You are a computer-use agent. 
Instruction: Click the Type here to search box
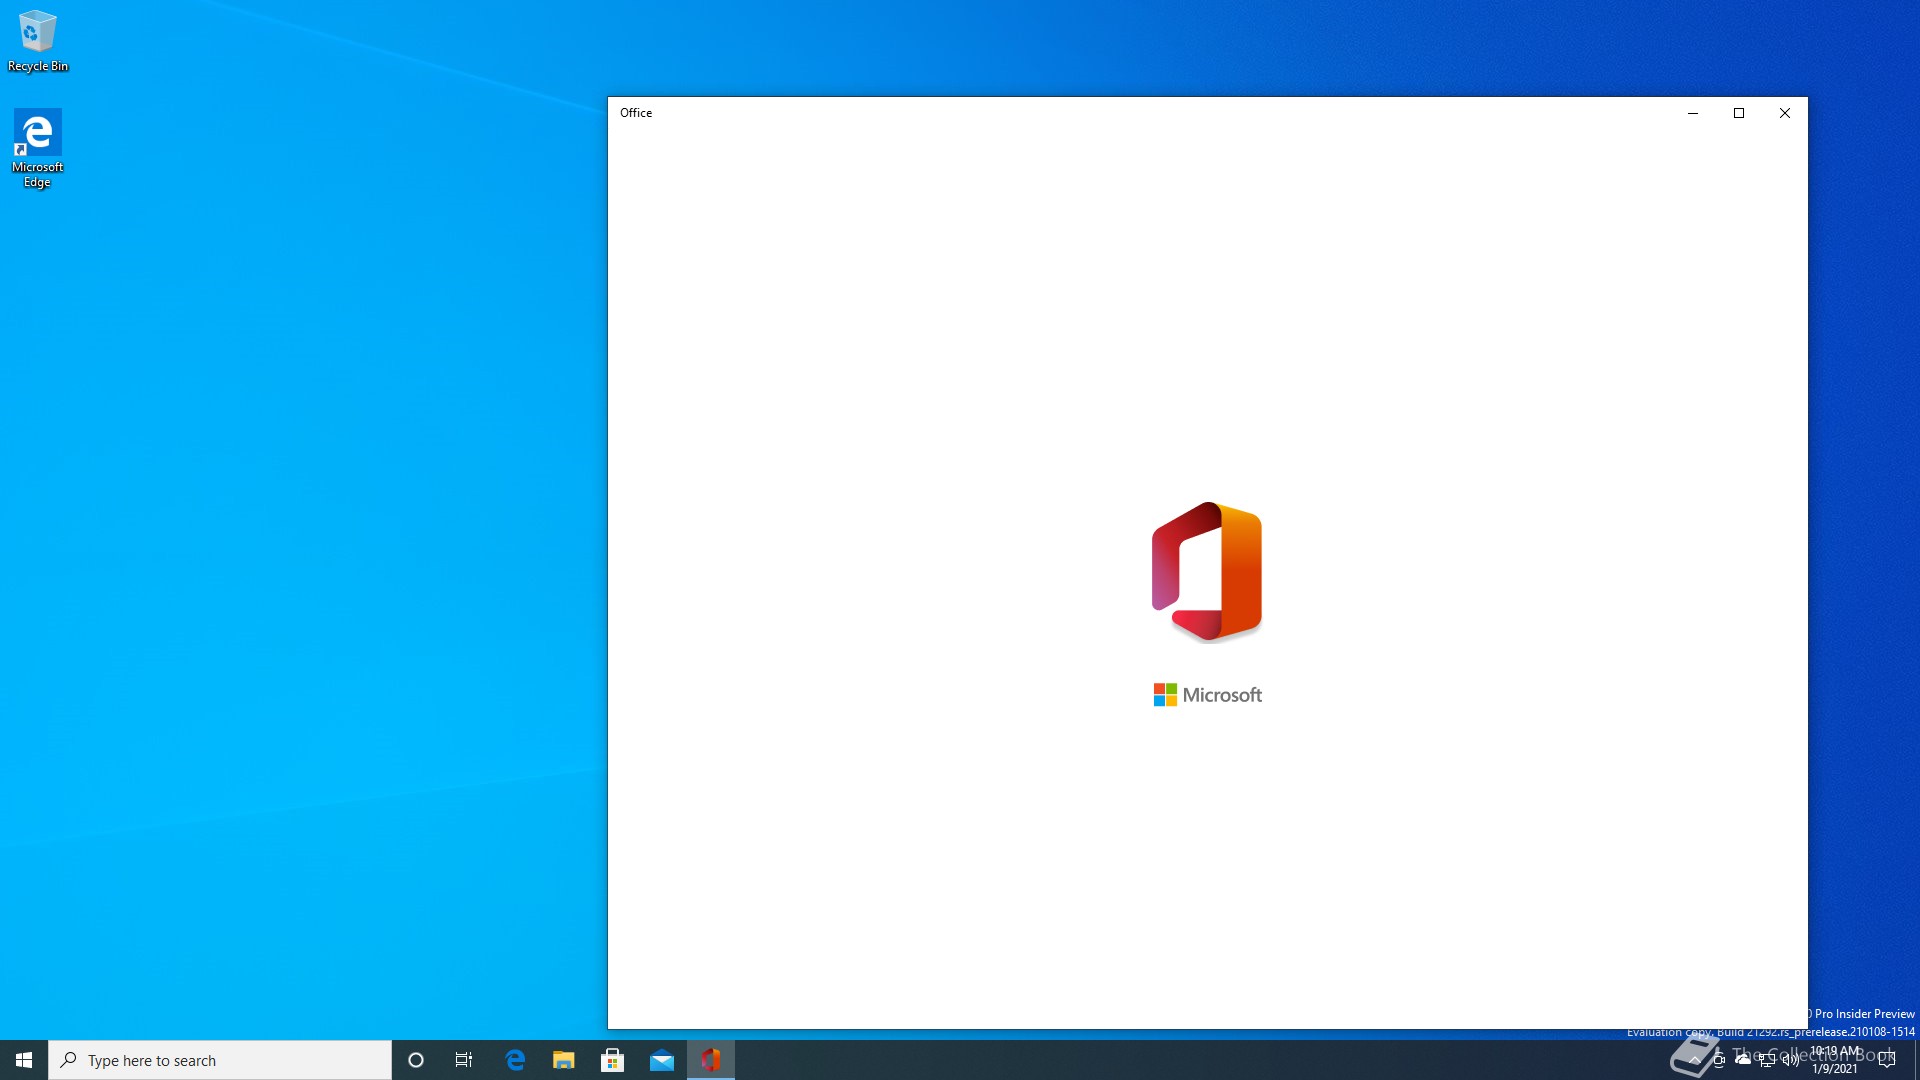coord(220,1060)
